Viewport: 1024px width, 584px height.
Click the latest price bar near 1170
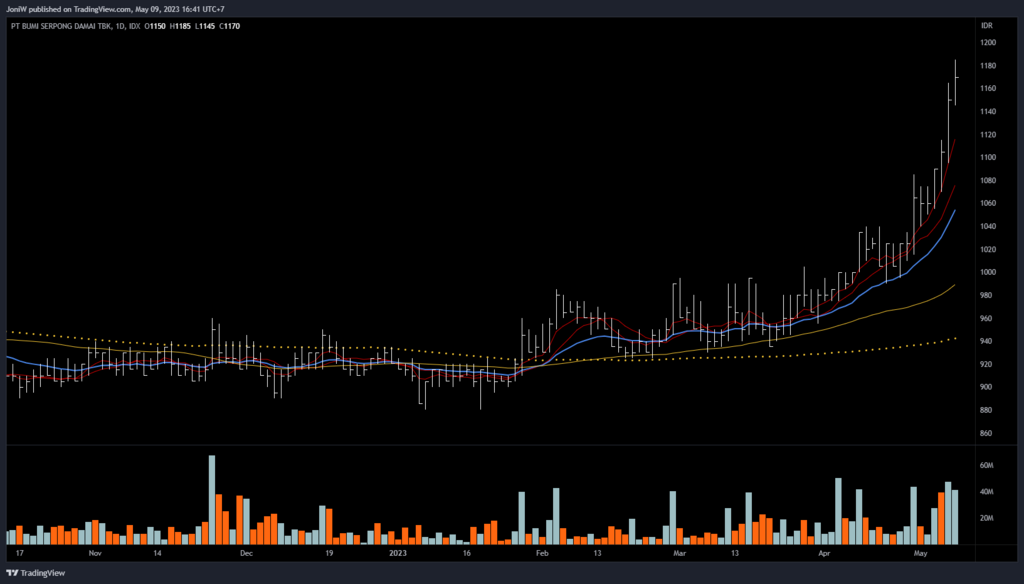click(x=956, y=80)
